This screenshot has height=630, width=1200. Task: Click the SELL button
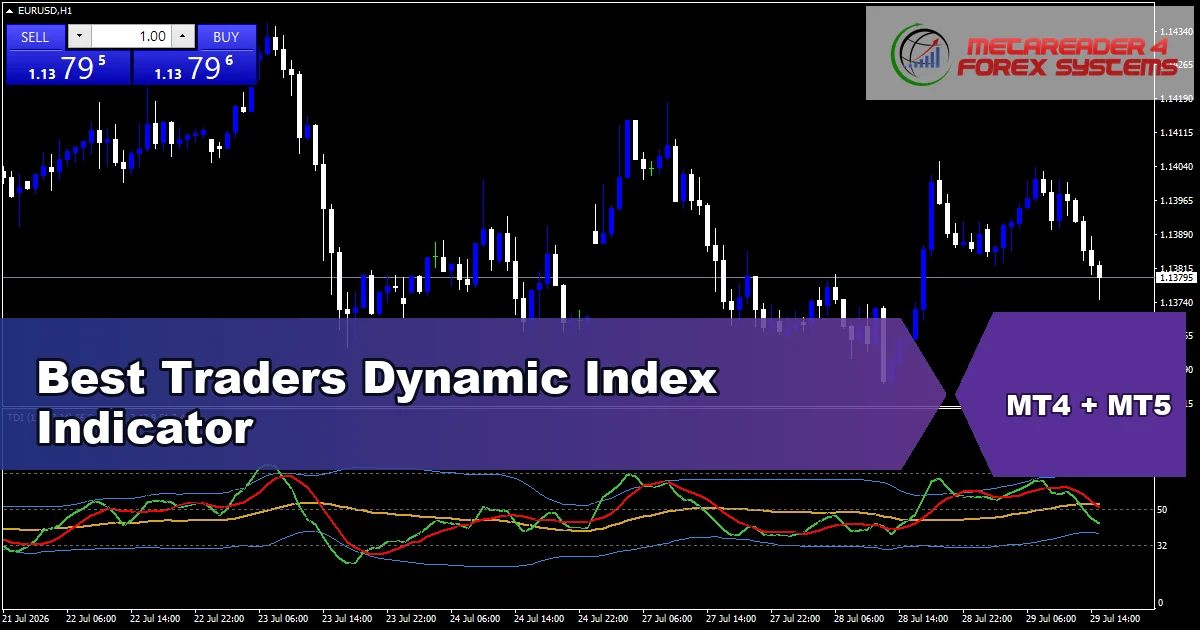35,37
